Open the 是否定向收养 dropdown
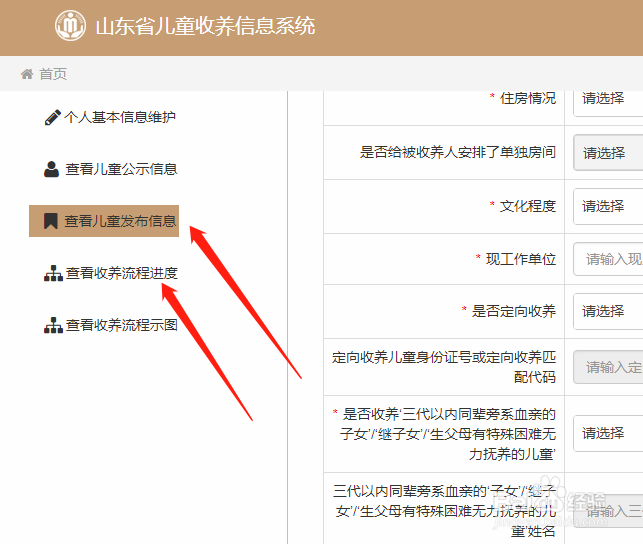The image size is (643, 544). click(608, 311)
